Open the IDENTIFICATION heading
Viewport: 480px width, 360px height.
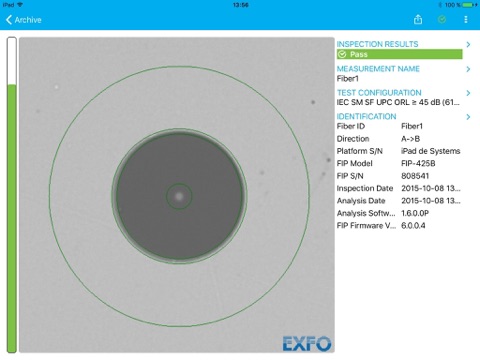pos(366,116)
